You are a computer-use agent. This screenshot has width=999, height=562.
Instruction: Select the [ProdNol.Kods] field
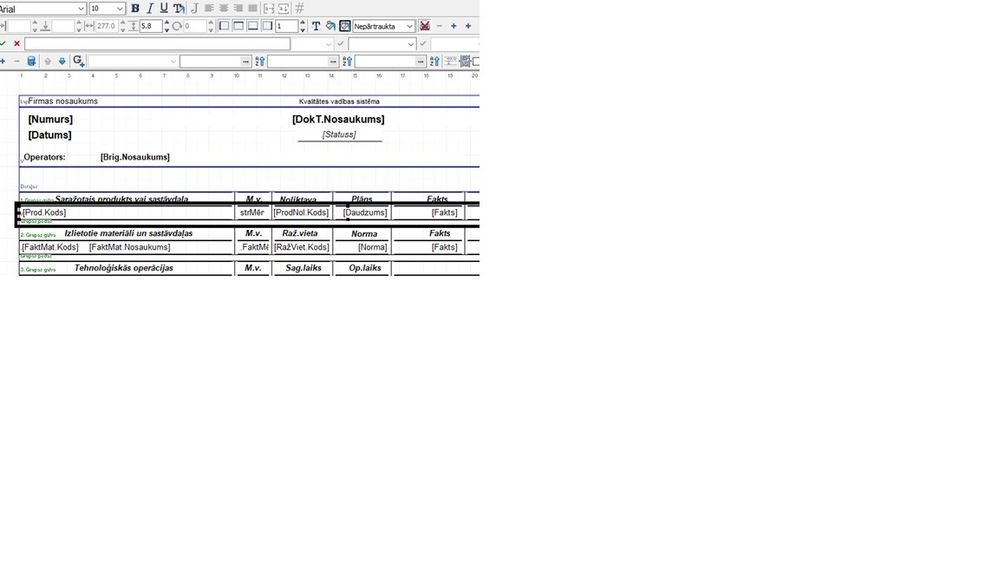pyautogui.click(x=301, y=213)
